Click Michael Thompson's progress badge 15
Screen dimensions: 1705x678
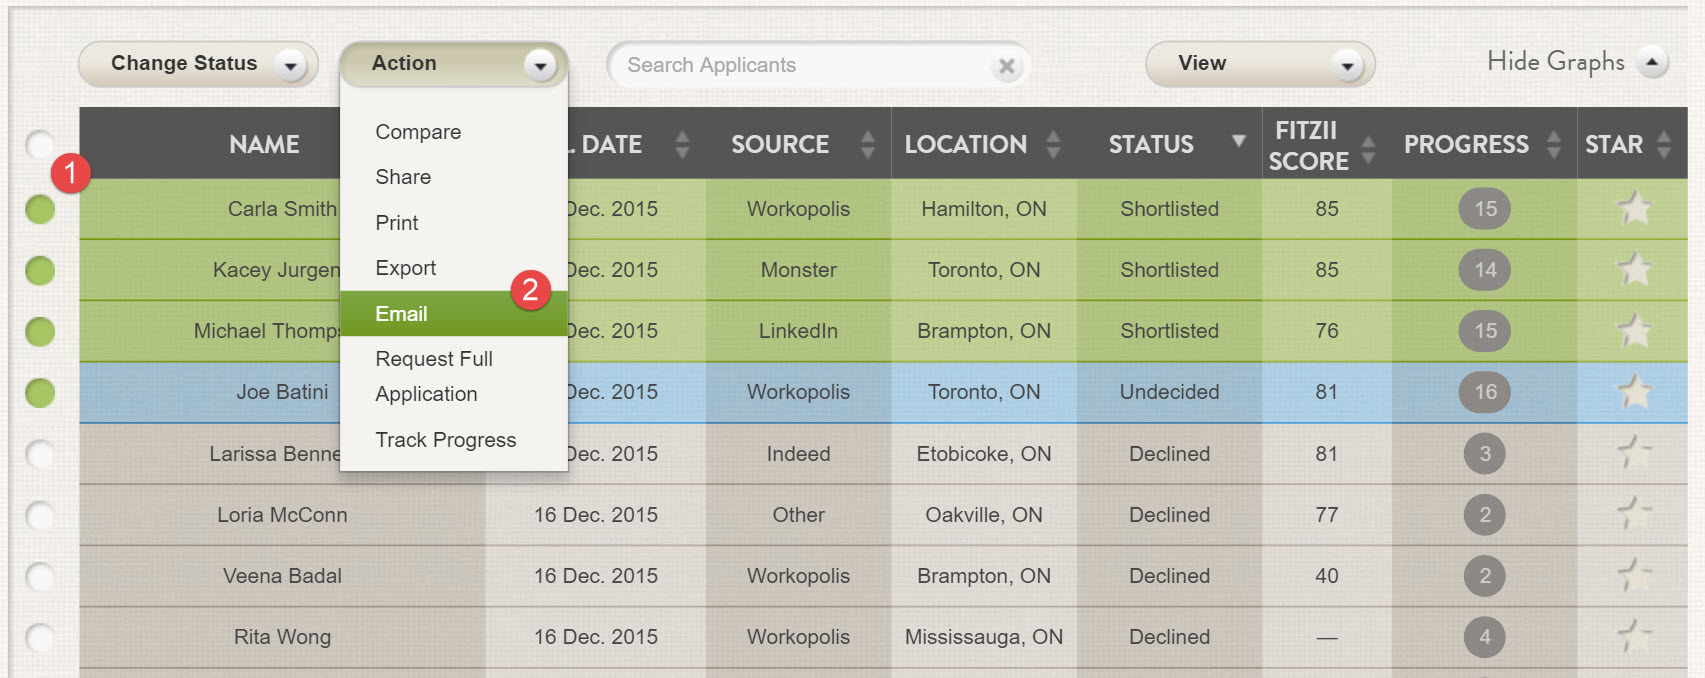point(1485,331)
